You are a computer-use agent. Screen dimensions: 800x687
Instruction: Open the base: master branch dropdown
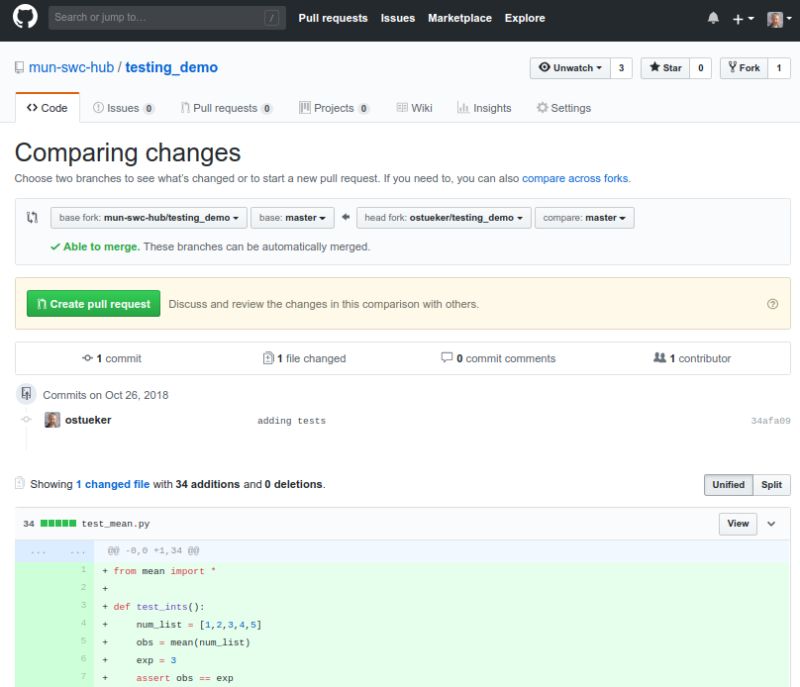tap(293, 217)
